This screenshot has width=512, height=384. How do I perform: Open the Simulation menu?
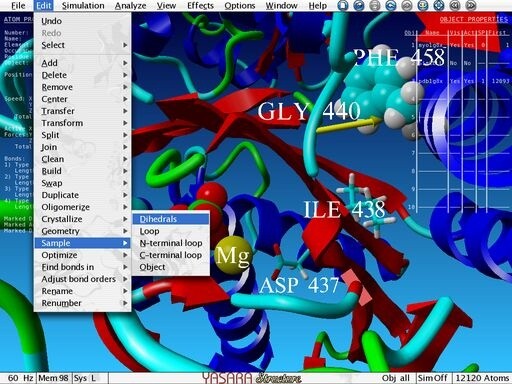pos(83,6)
